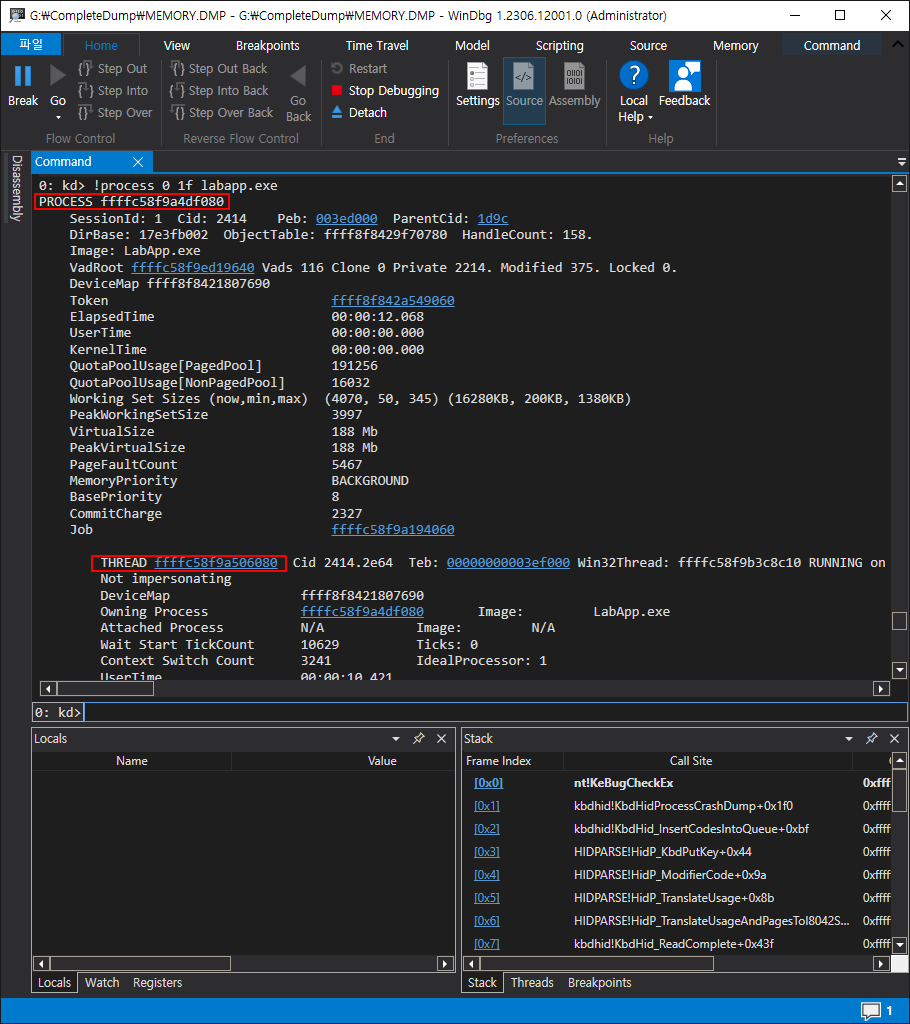The height and width of the screenshot is (1024, 910).
Task: Click VadRoot link ffffc58f9ed19640
Action: click(193, 268)
